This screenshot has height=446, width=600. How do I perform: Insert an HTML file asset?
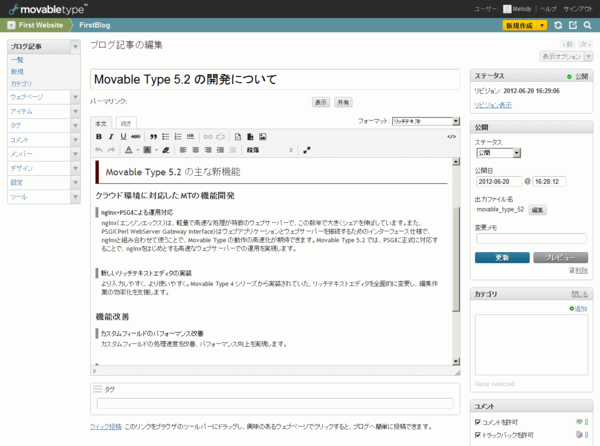pyautogui.click(x=238, y=137)
